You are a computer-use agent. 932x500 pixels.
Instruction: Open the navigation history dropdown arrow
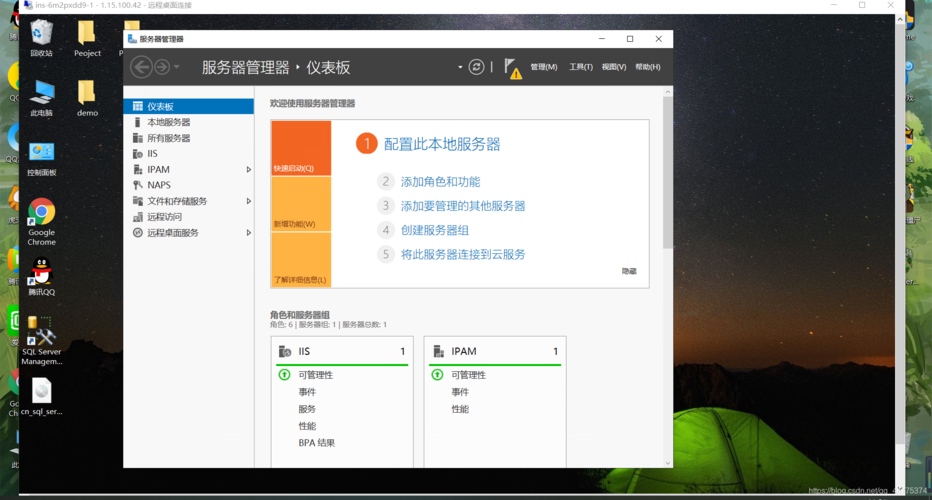(177, 67)
